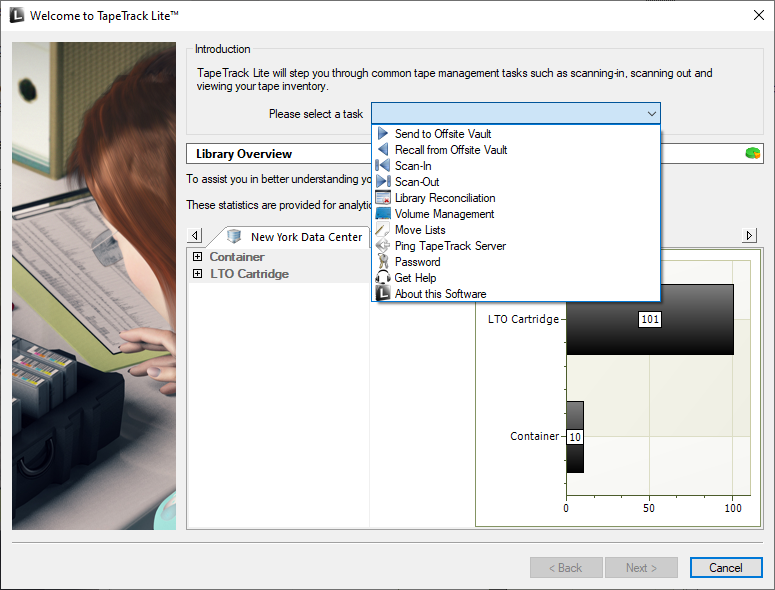The height and width of the screenshot is (590, 775).
Task: Pick Volume Management from the list
Action: (516, 213)
